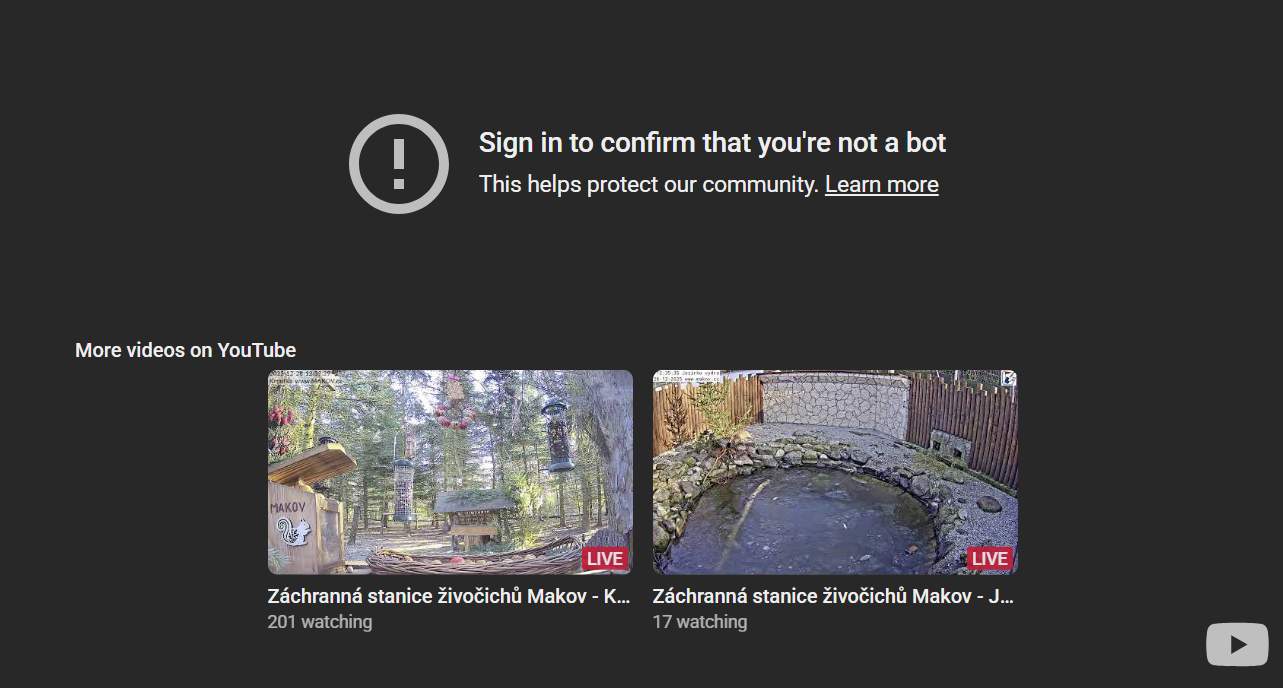Click the '17 watching' text

[700, 622]
